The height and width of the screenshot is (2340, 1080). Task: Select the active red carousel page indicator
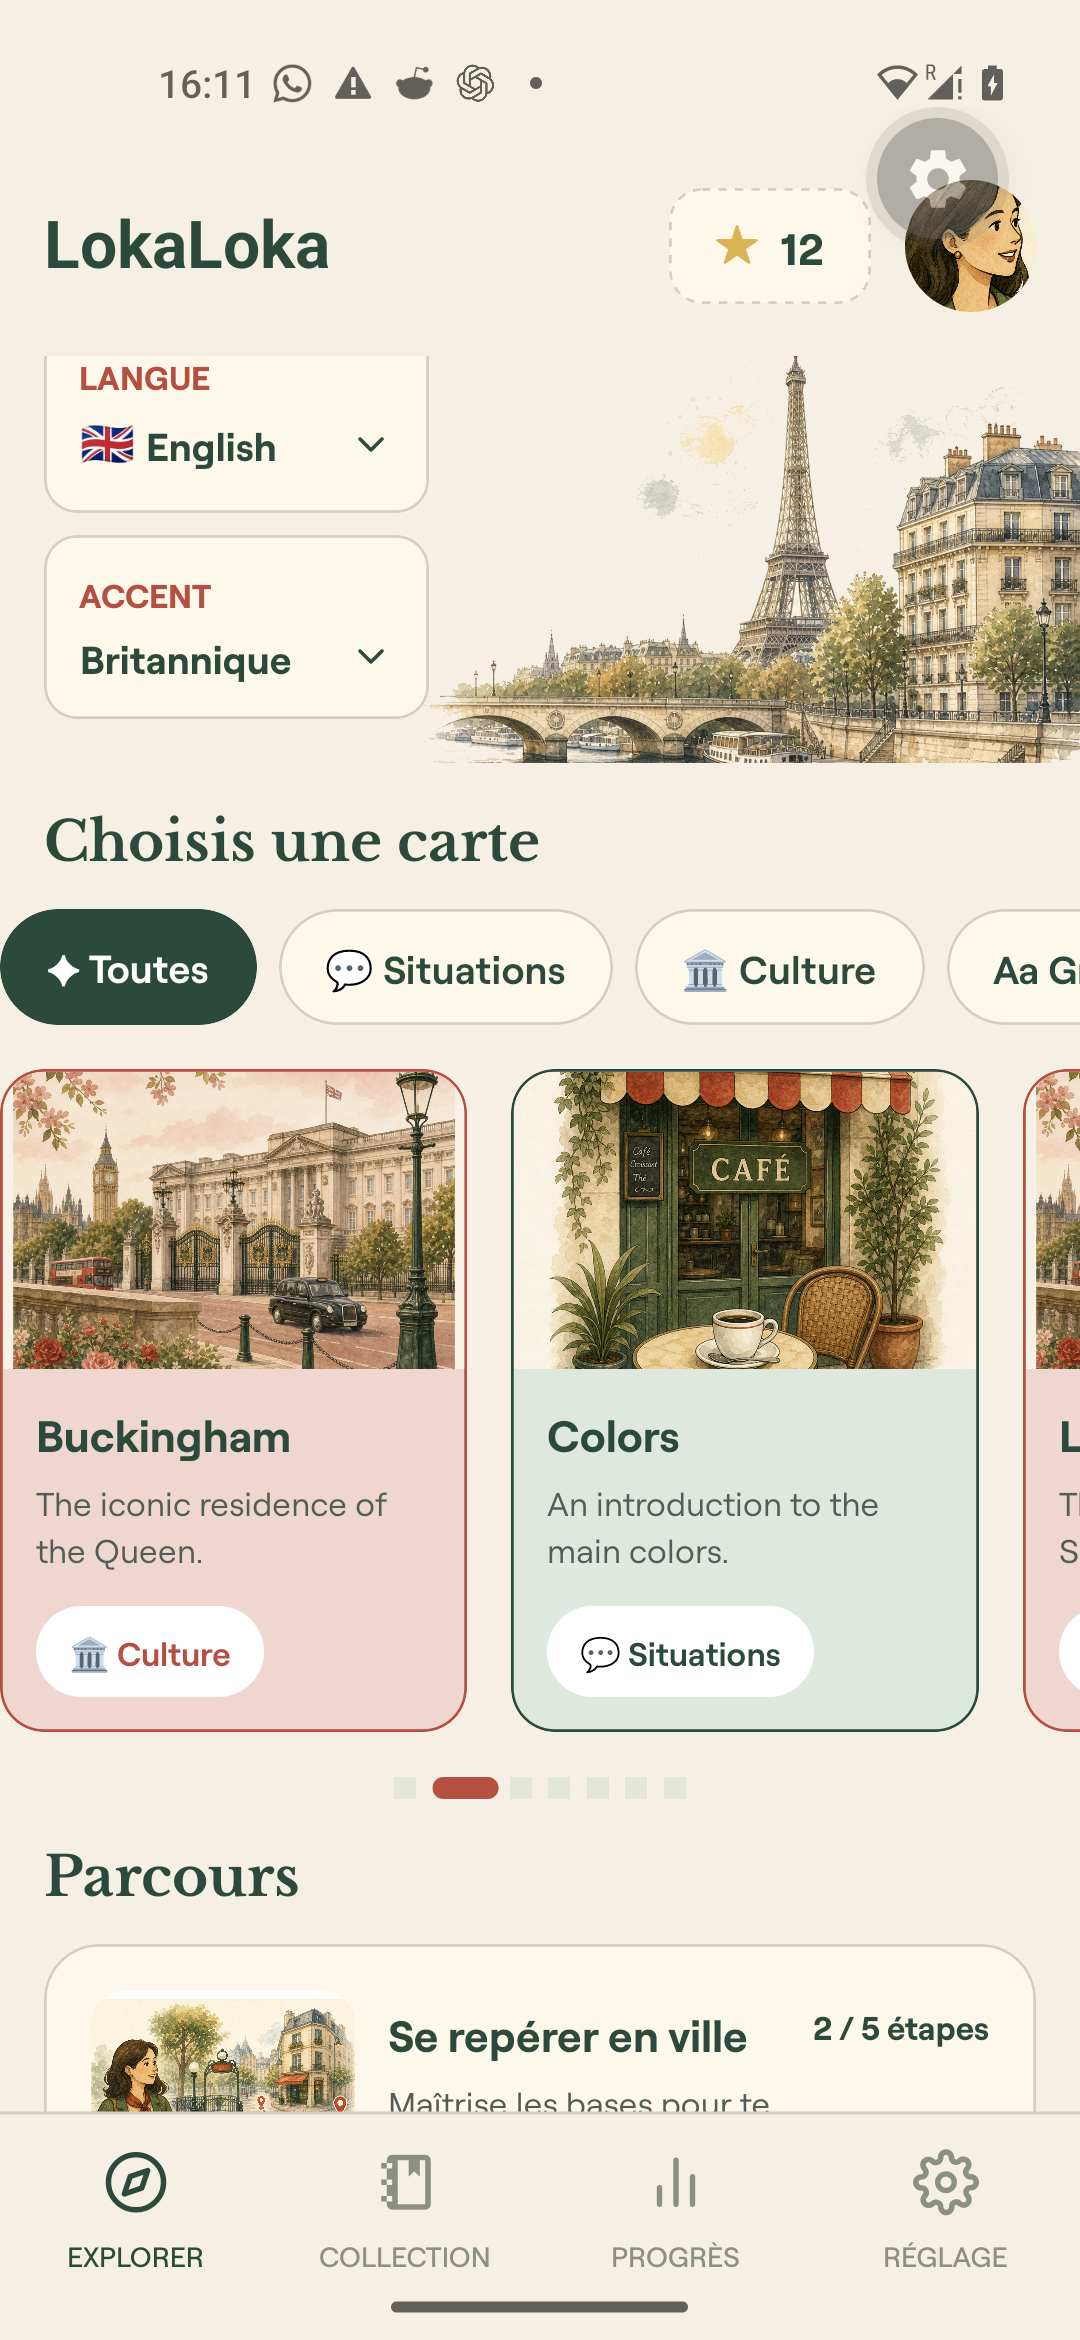pos(465,1788)
